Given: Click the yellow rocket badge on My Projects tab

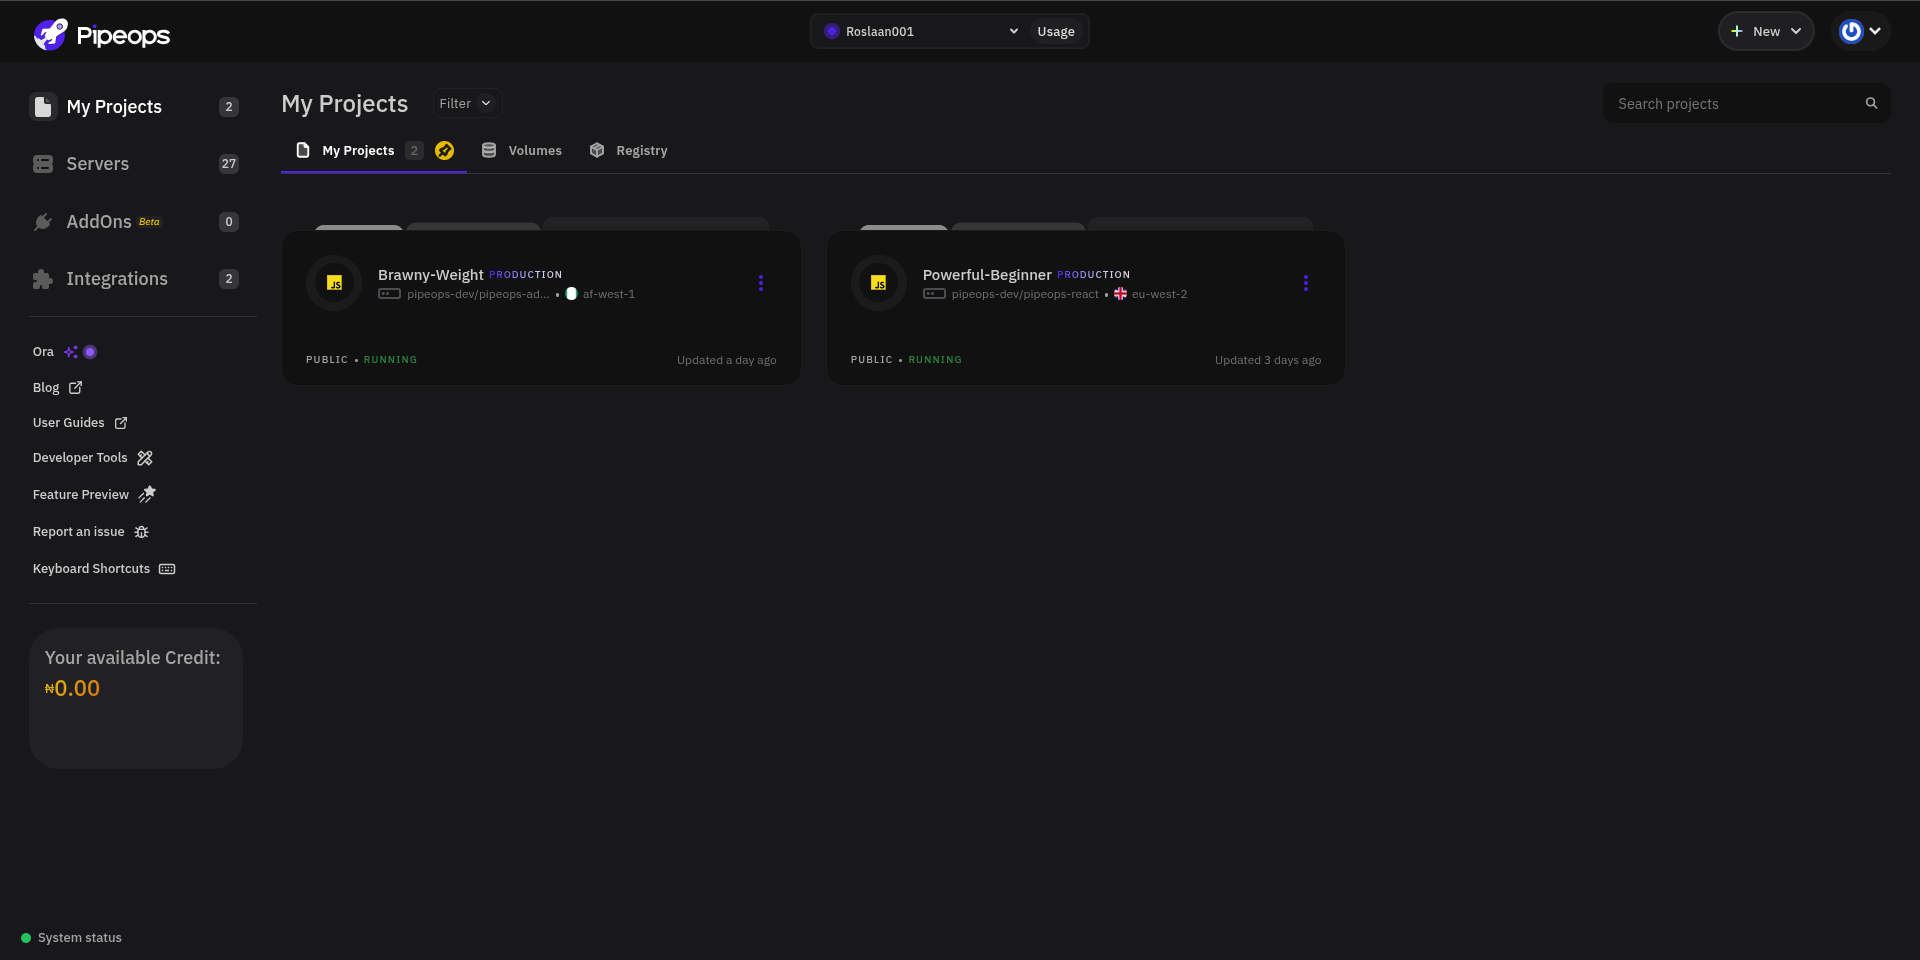Looking at the screenshot, I should coord(445,150).
